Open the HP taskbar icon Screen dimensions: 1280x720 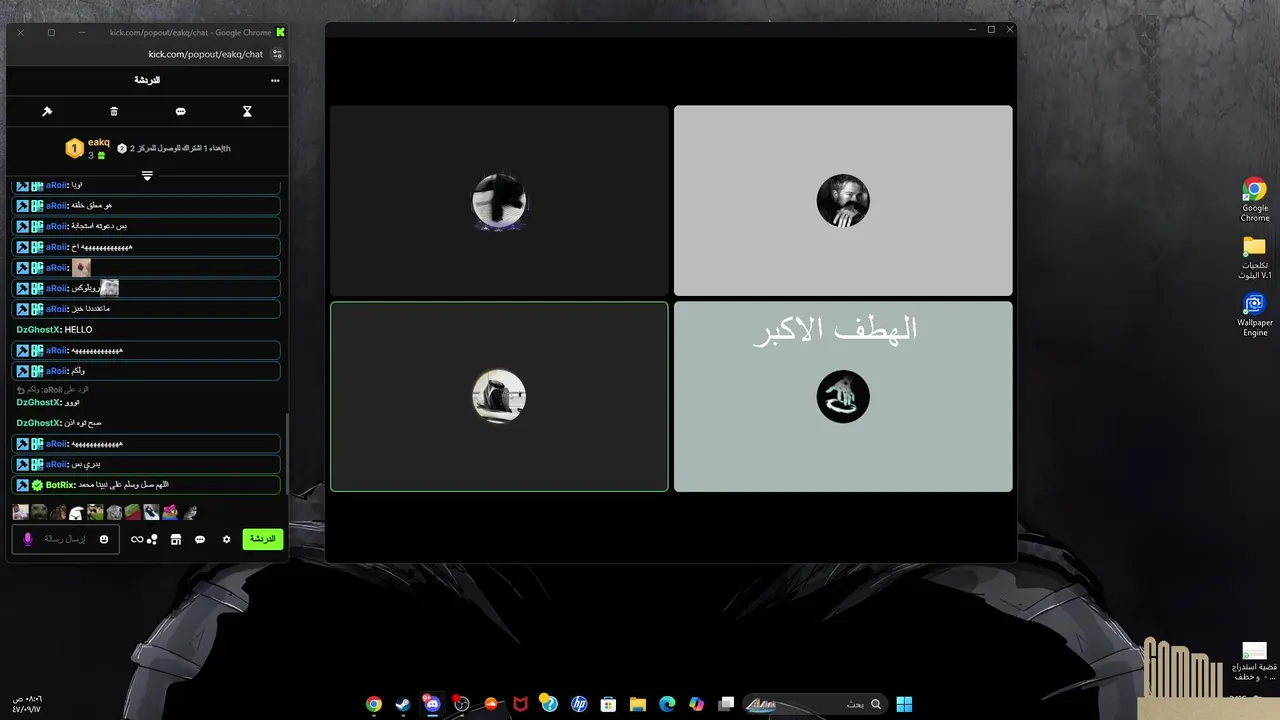(x=579, y=704)
